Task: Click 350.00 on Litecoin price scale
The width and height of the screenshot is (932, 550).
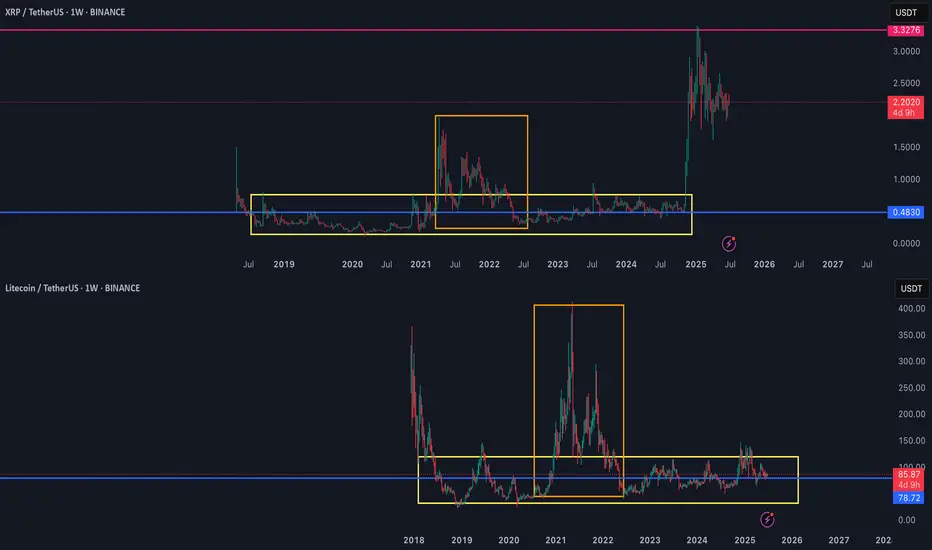Action: tap(911, 335)
